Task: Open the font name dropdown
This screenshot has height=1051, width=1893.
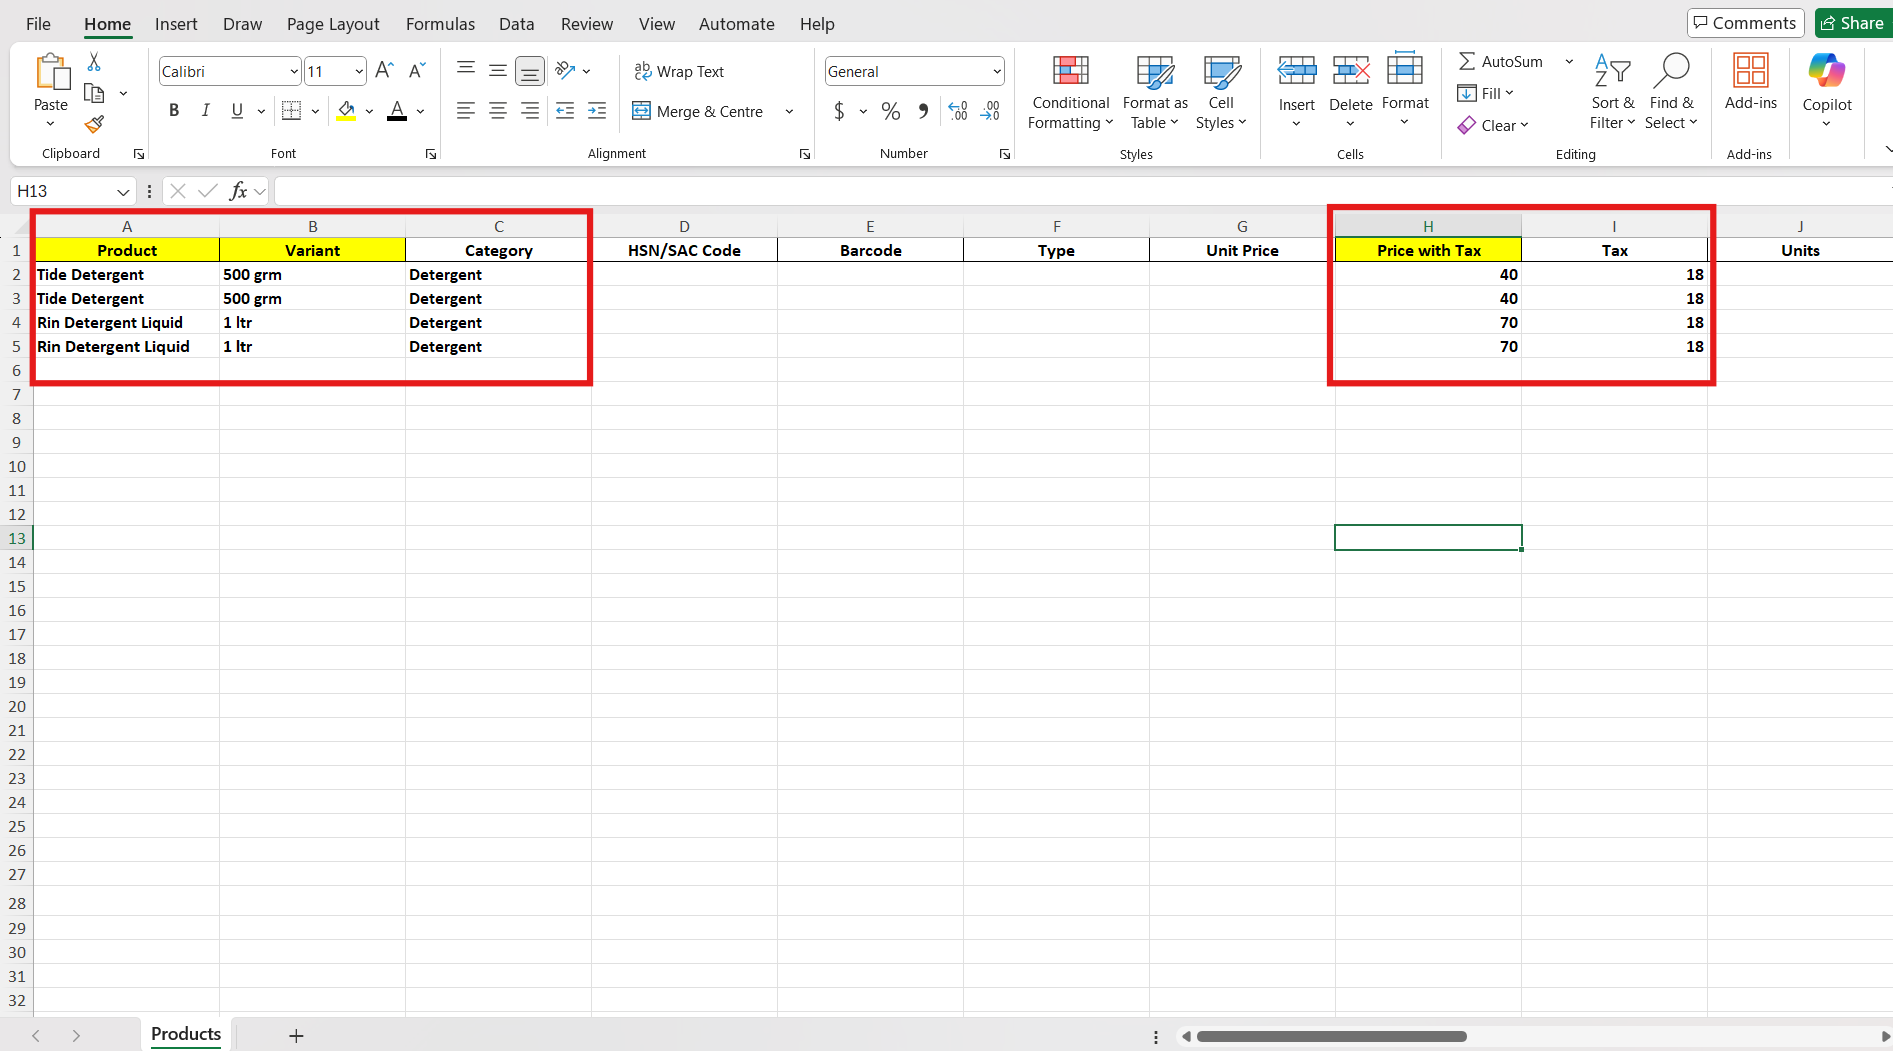Action: point(294,71)
